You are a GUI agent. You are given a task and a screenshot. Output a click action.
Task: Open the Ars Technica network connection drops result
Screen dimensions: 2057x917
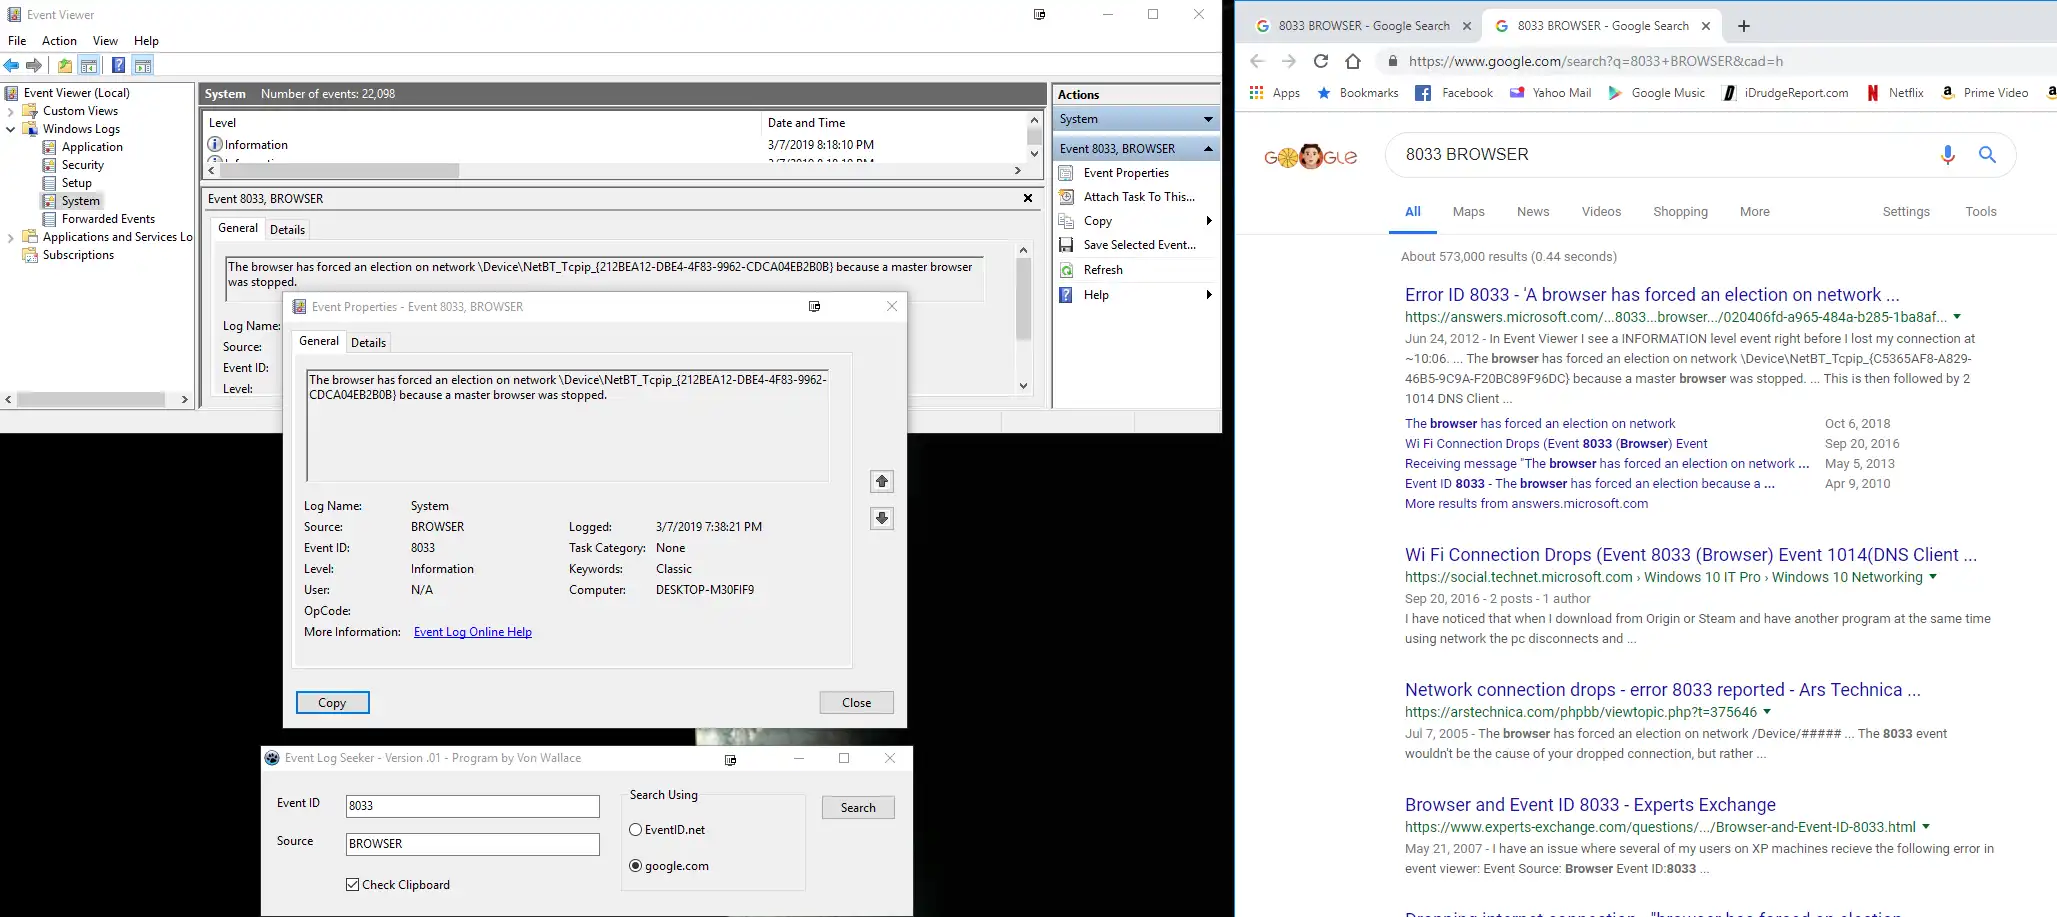point(1662,690)
